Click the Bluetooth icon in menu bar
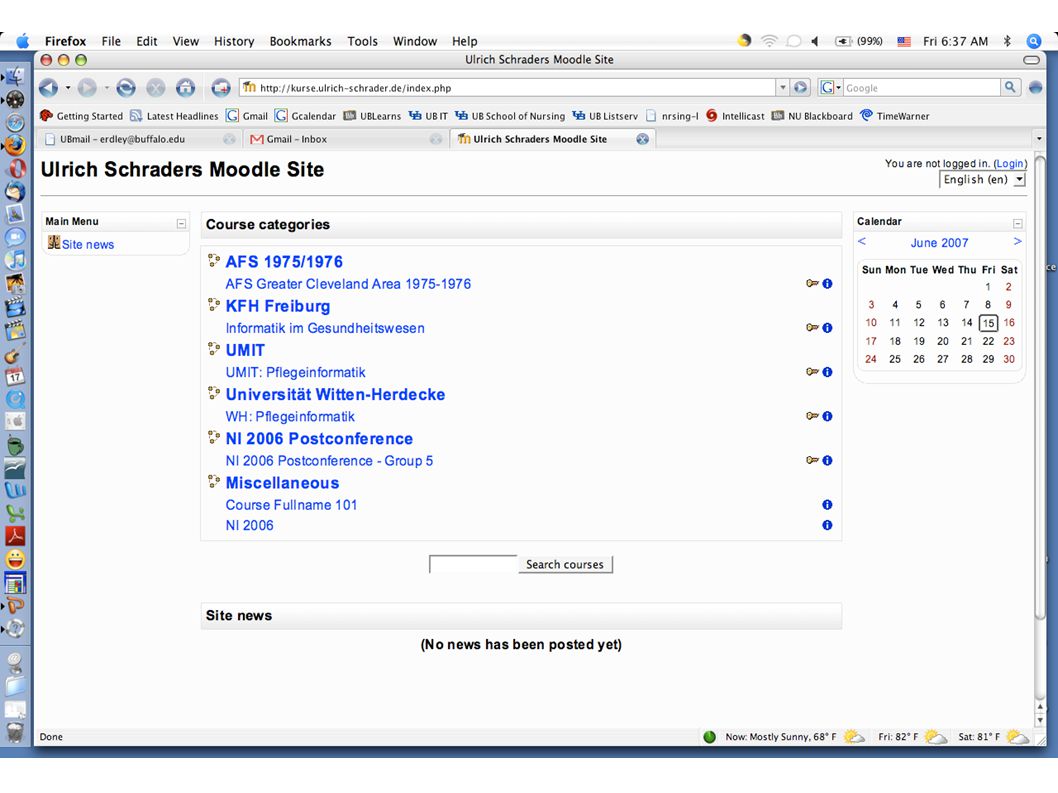This screenshot has width=1058, height=793. 1007,41
